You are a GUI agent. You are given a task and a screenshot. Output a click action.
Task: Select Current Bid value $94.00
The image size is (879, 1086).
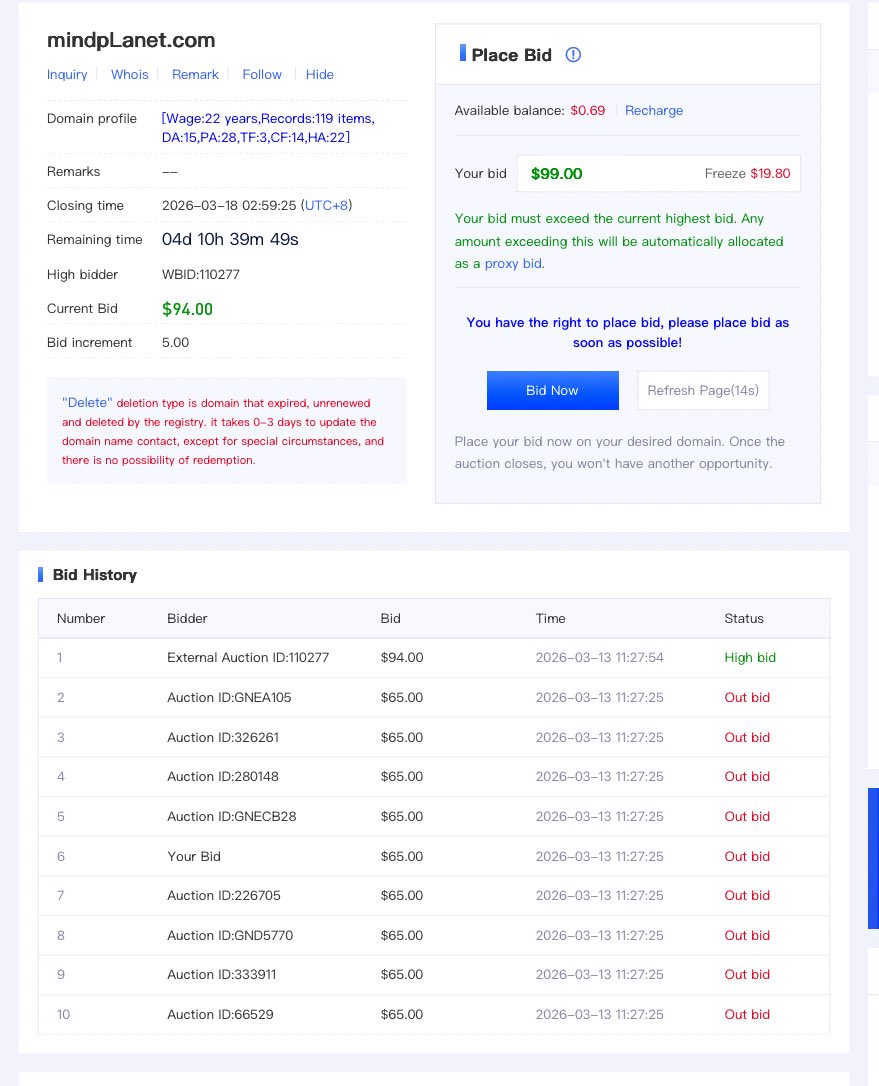pyautogui.click(x=187, y=310)
